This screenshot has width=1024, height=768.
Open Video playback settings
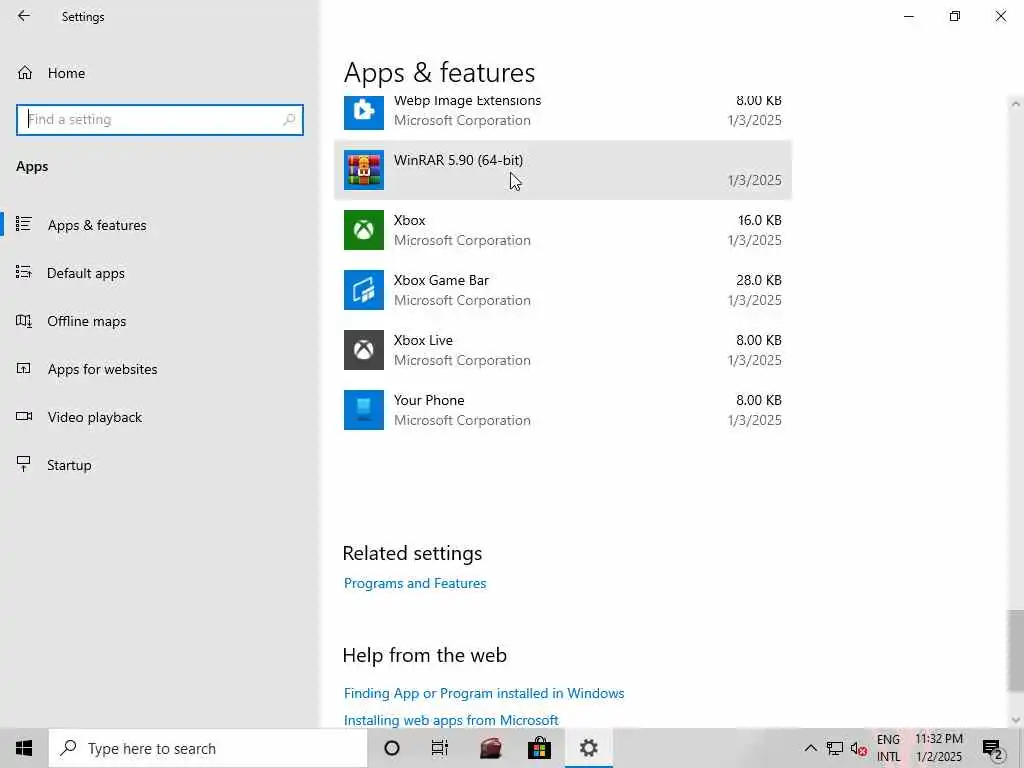click(x=94, y=417)
